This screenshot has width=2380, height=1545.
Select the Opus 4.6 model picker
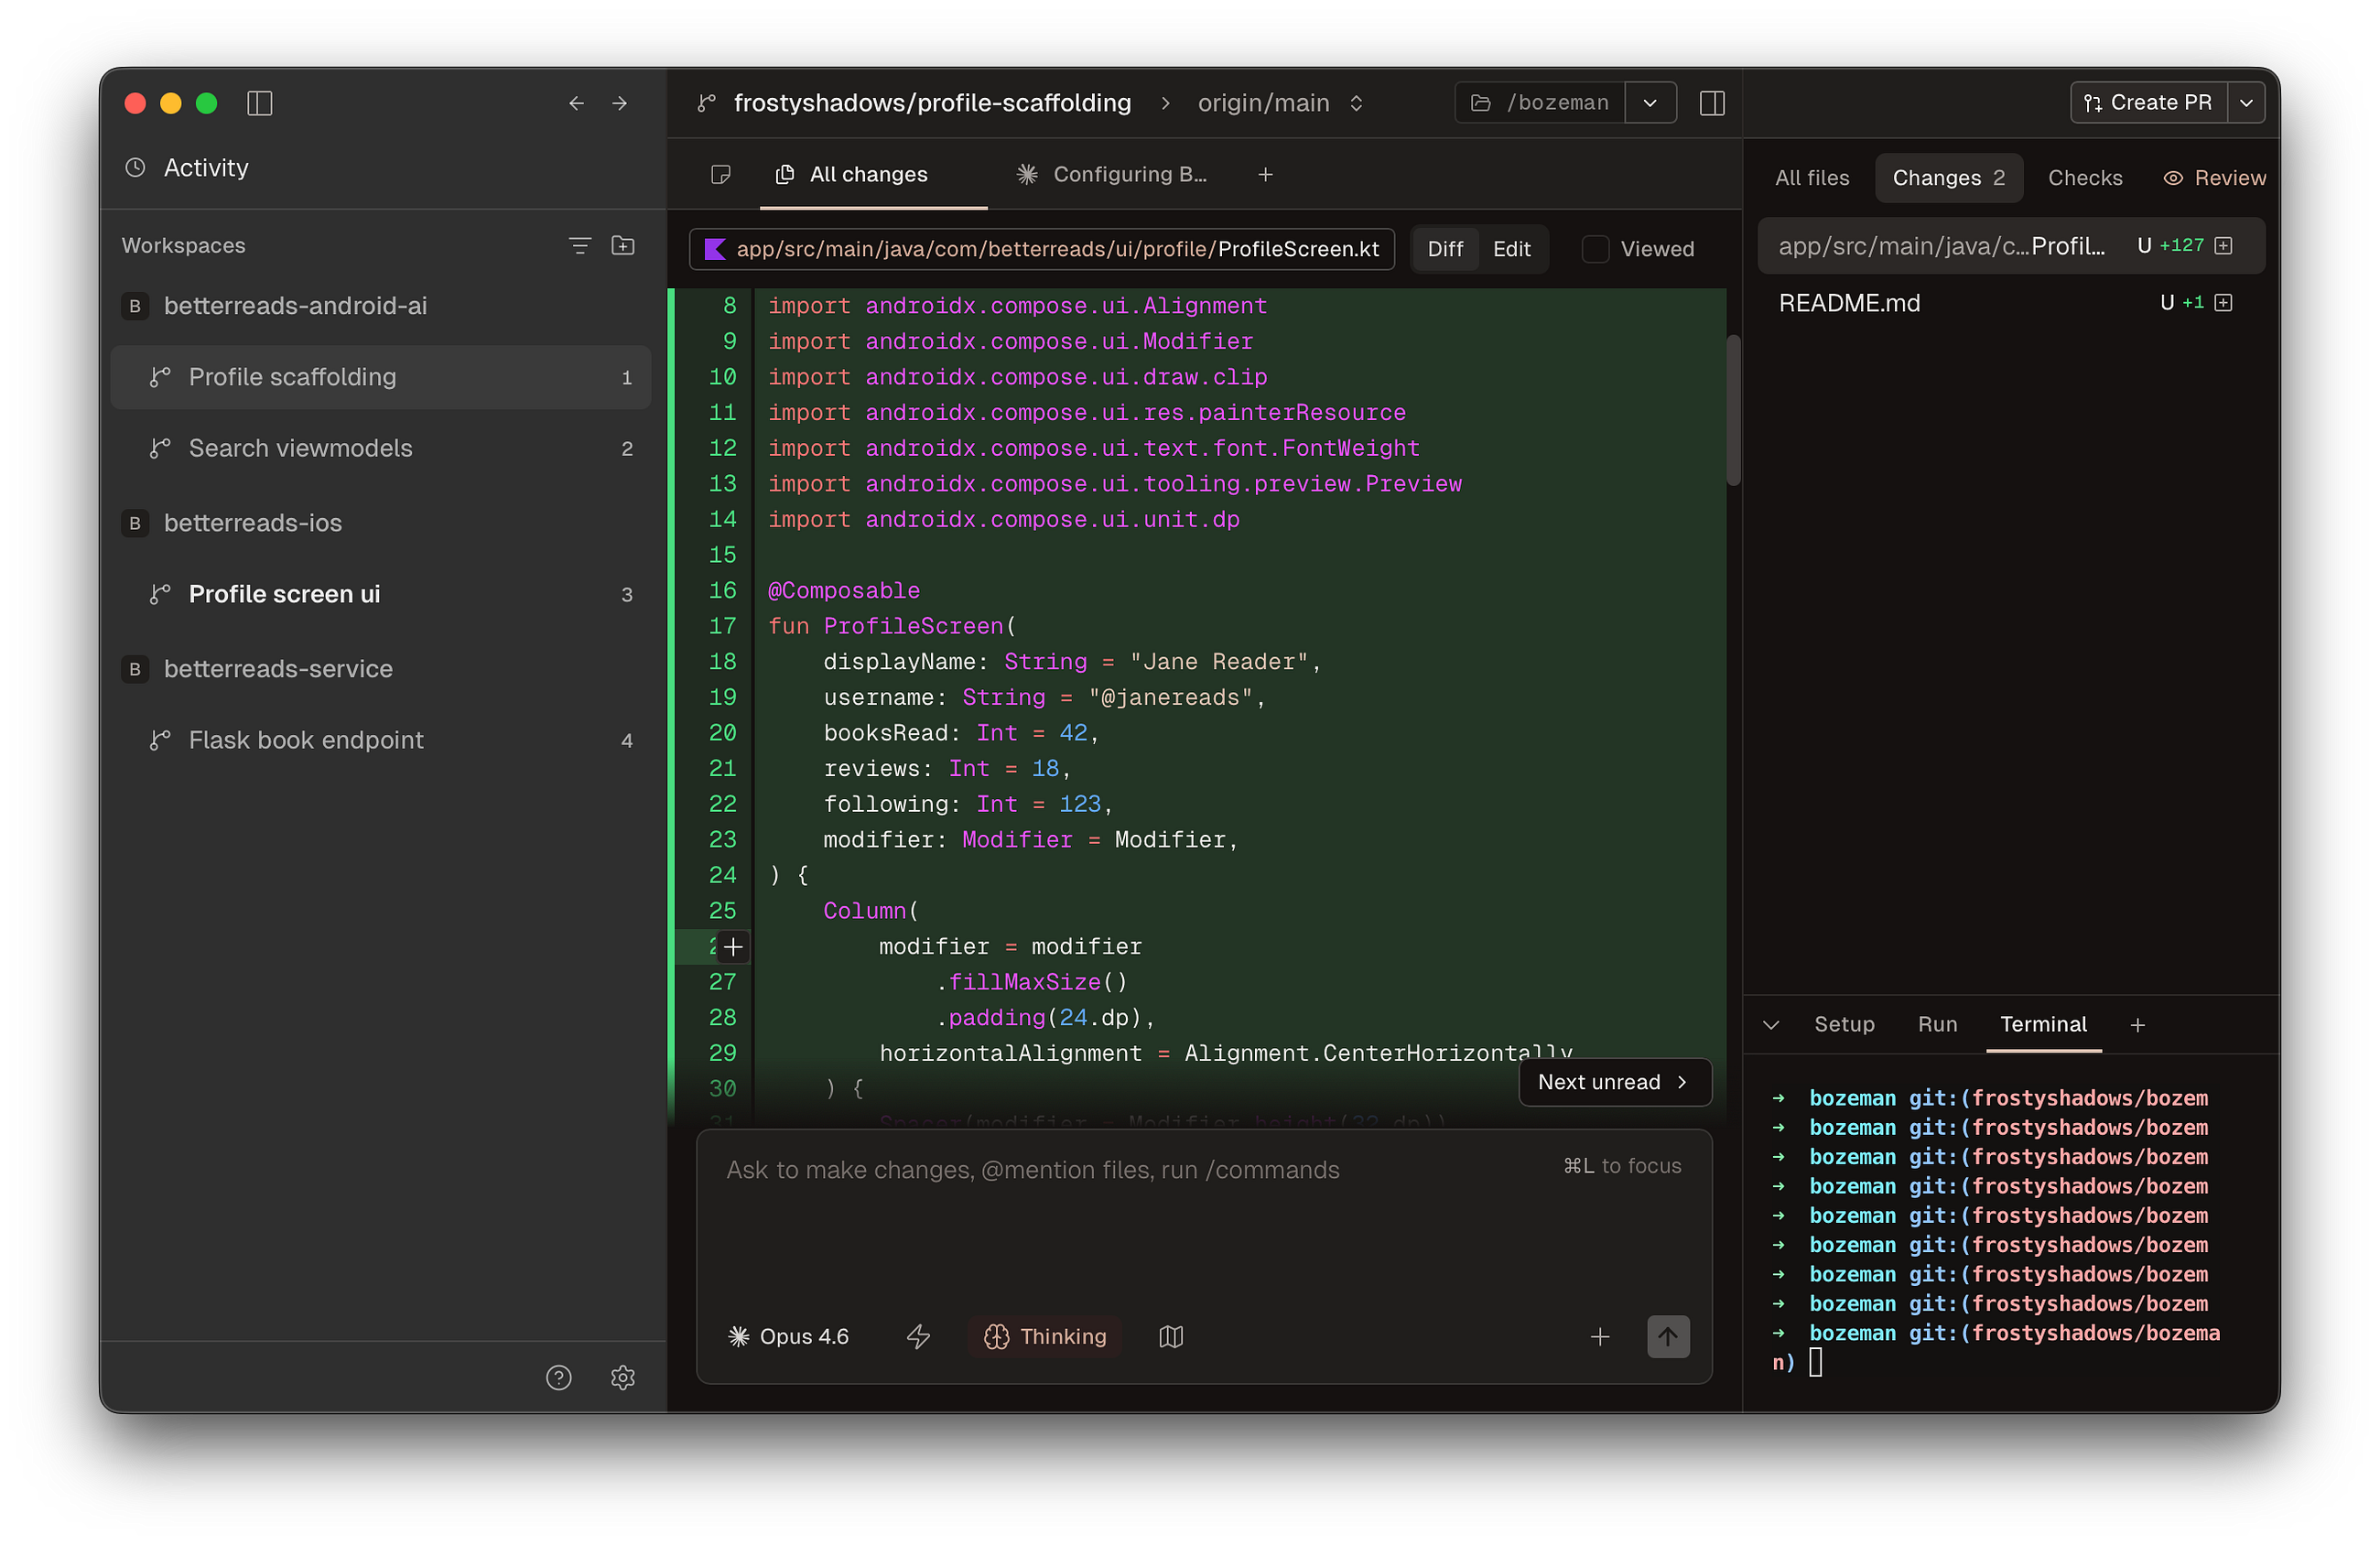788,1337
